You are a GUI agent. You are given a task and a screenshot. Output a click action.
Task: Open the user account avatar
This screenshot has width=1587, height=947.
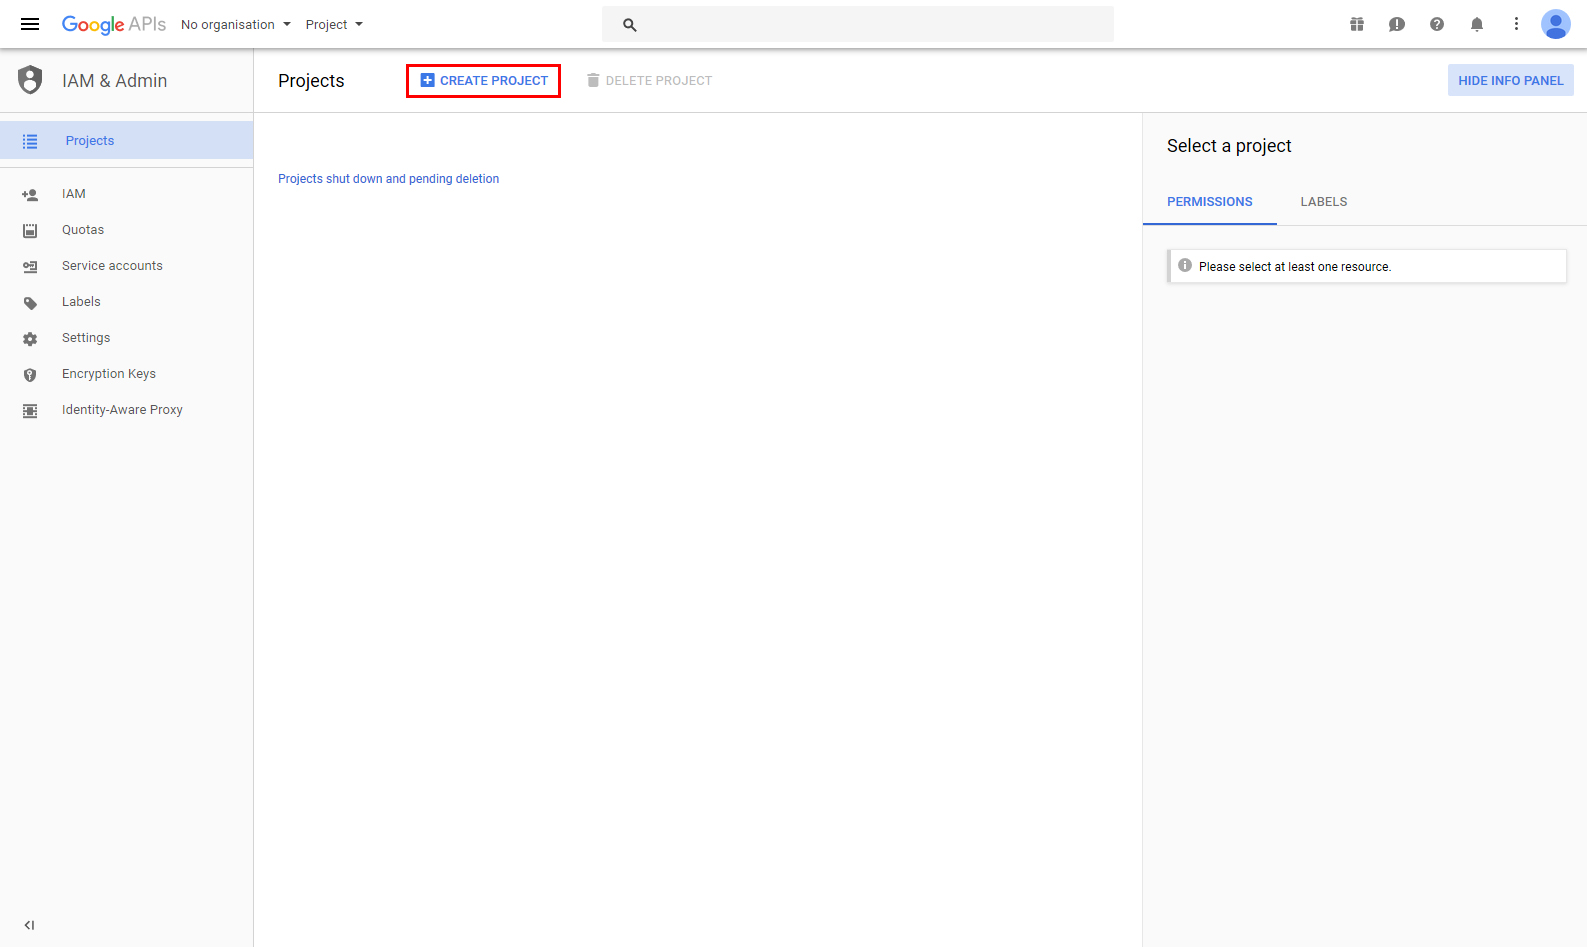click(1556, 24)
